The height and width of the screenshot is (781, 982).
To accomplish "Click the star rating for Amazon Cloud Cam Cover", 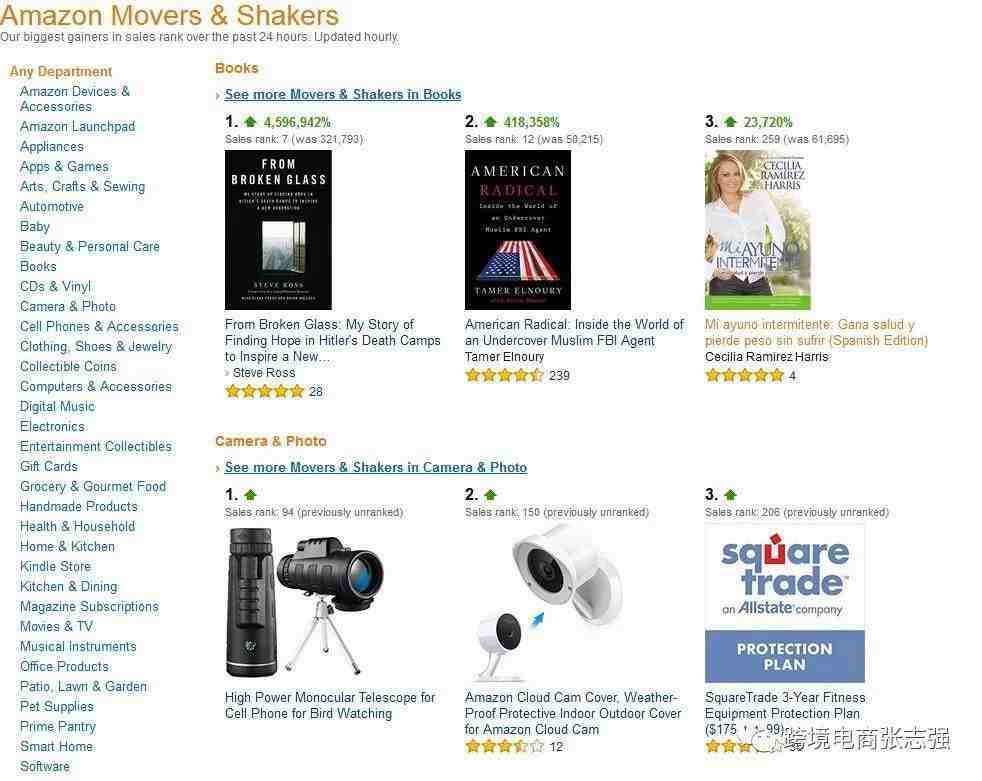I will 504,746.
